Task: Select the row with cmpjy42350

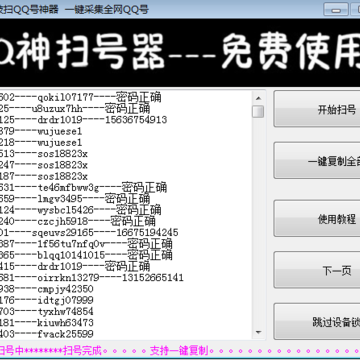Action: pyautogui.click(x=47, y=289)
